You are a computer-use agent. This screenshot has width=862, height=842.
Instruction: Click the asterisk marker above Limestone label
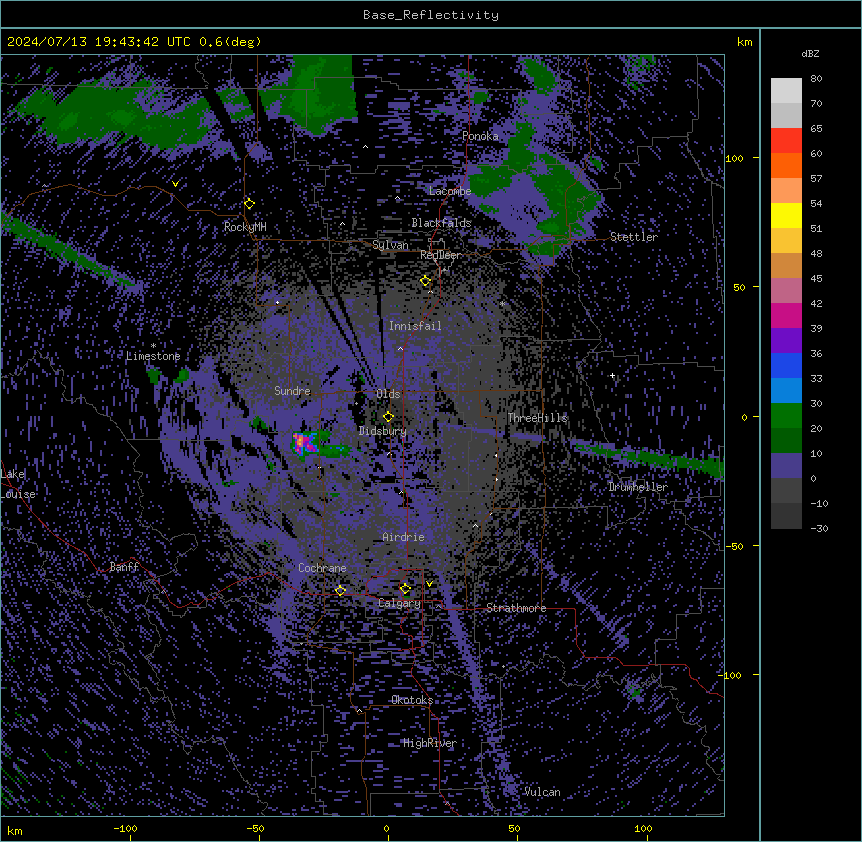coord(153,346)
